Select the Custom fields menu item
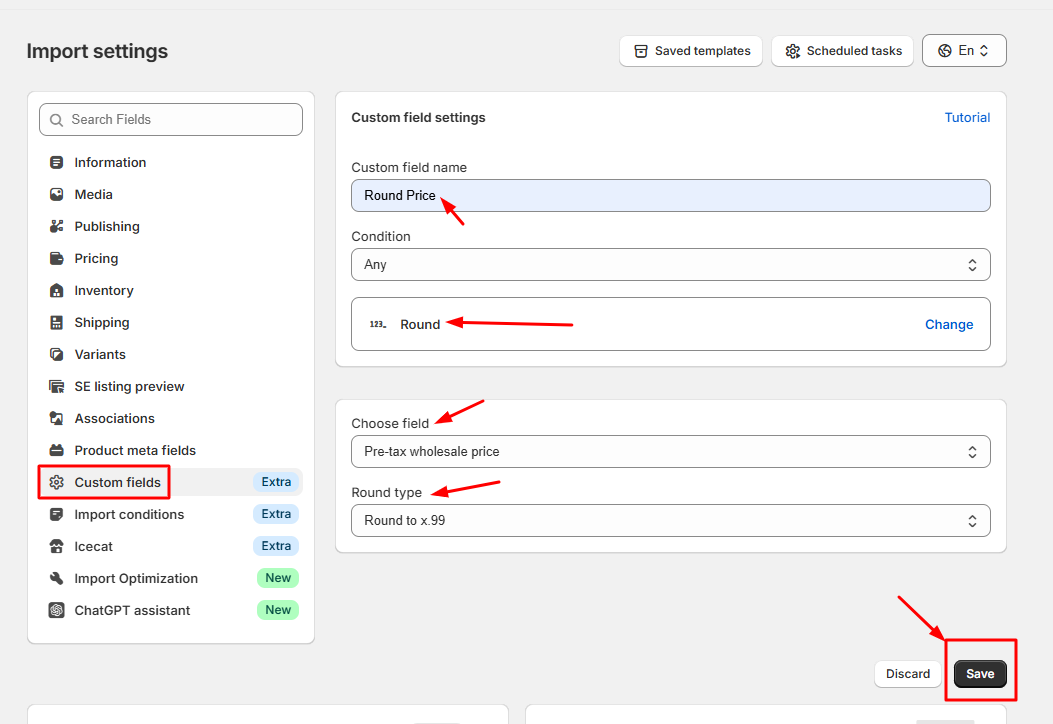The height and width of the screenshot is (724, 1053). coord(171,482)
